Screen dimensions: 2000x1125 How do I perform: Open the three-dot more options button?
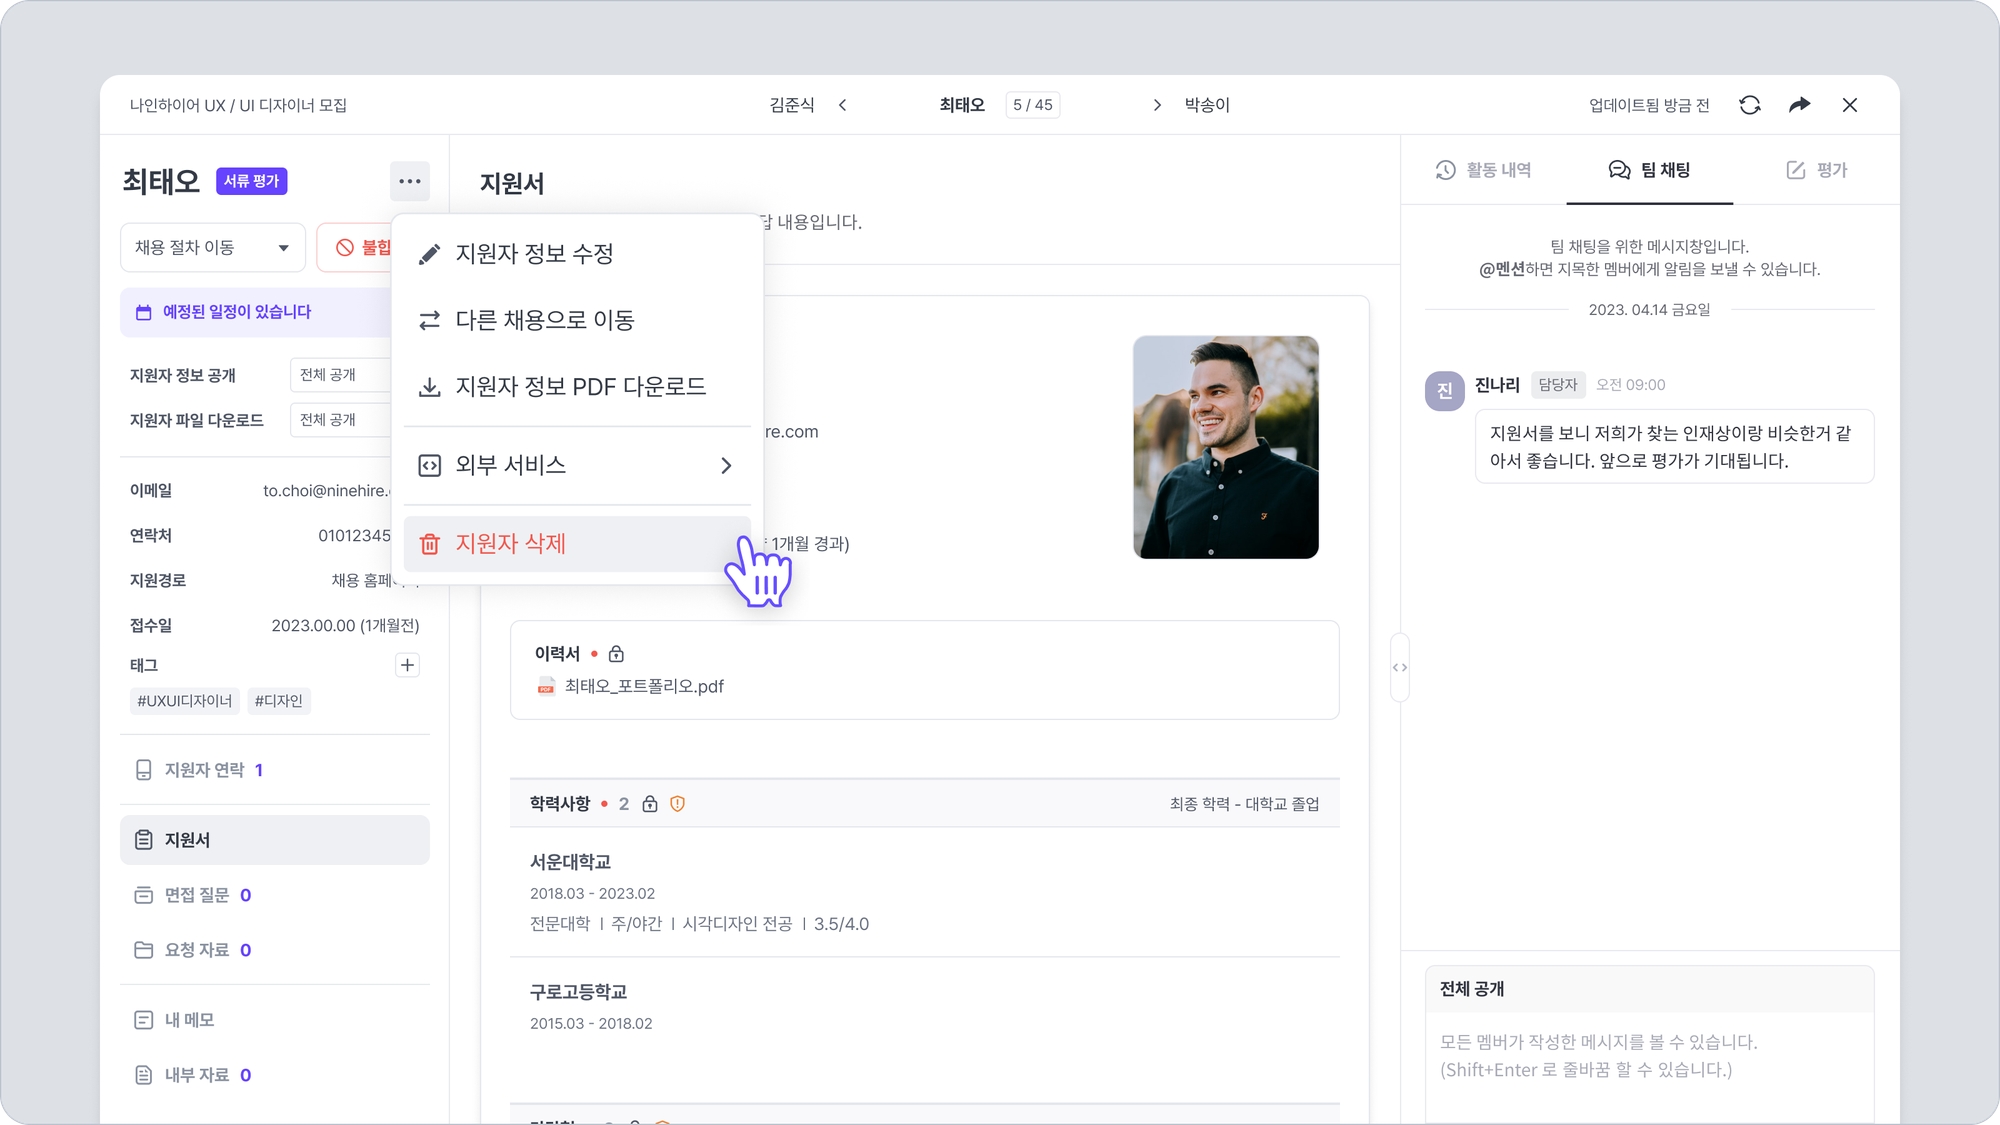409,181
